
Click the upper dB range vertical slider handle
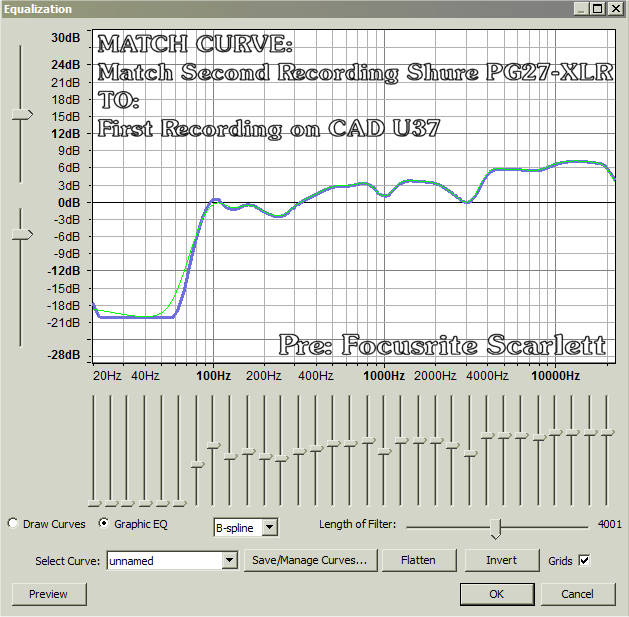coord(22,115)
